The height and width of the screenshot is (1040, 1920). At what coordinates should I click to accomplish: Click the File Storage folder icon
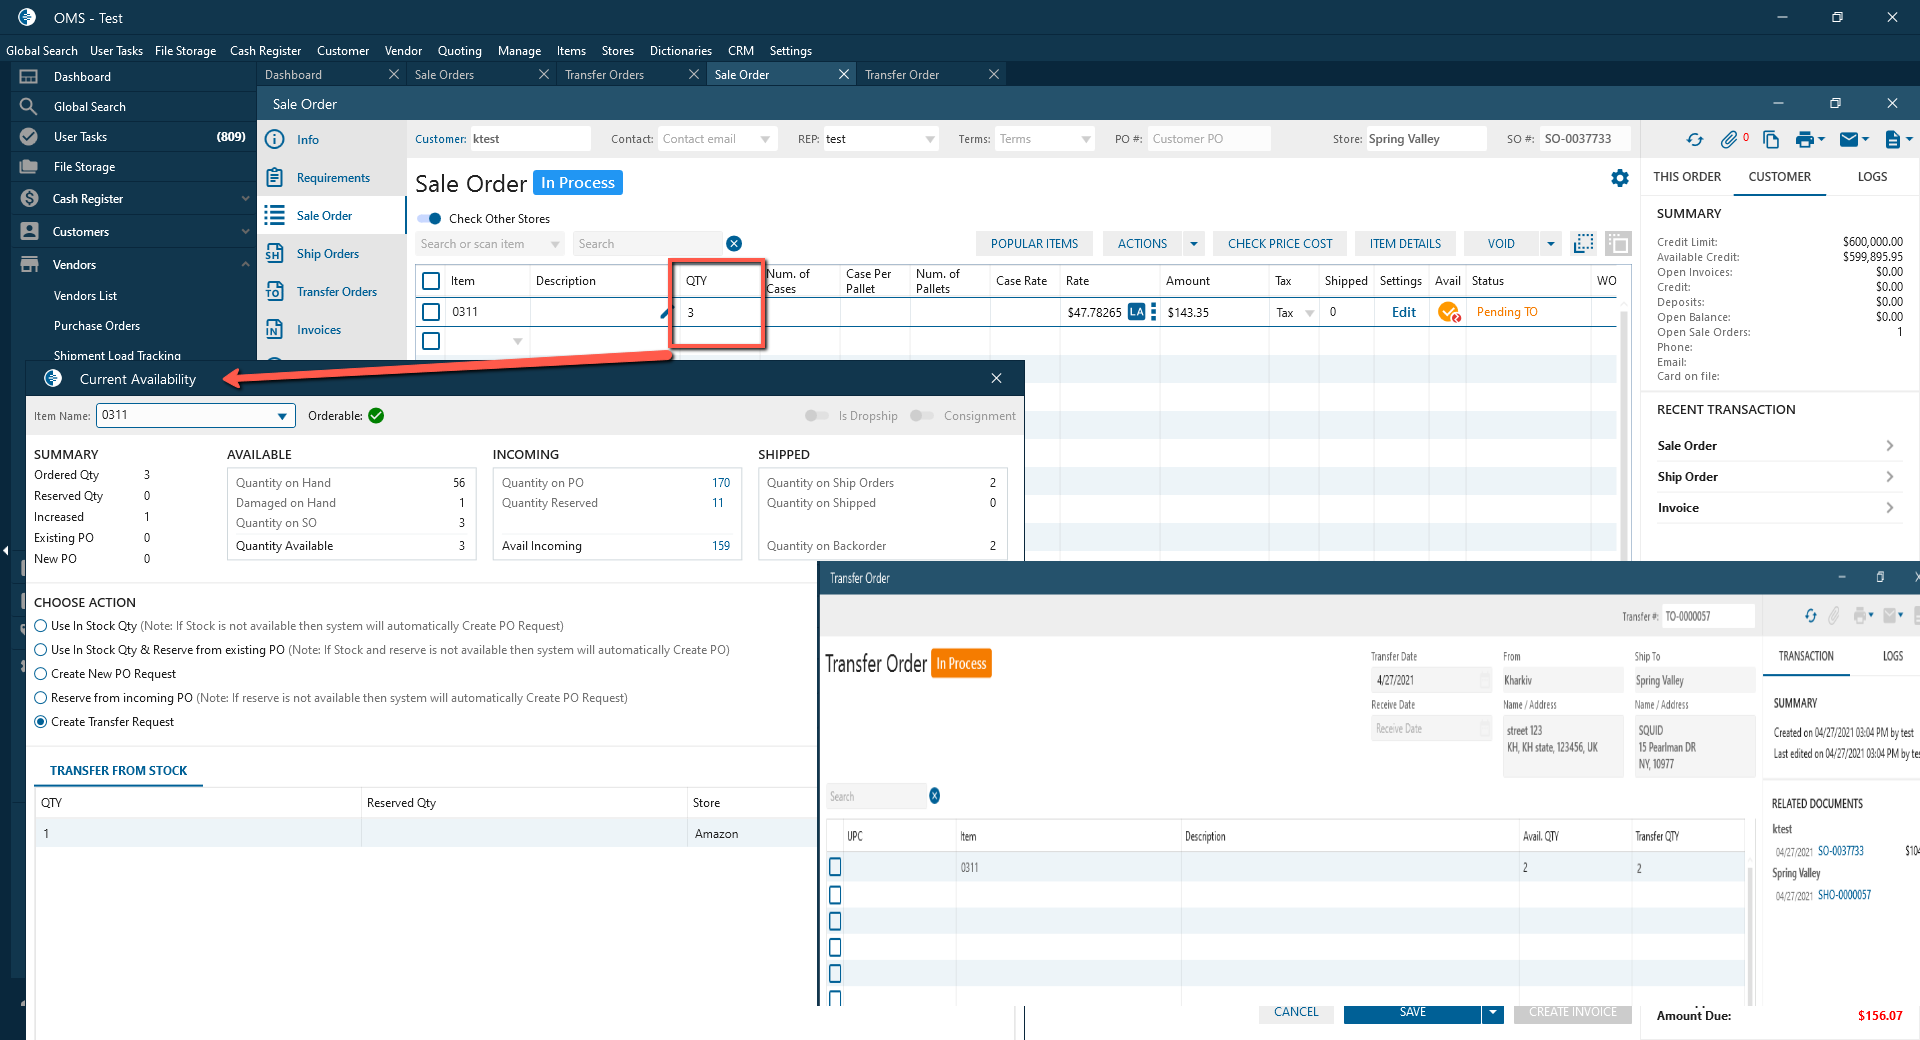point(29,167)
